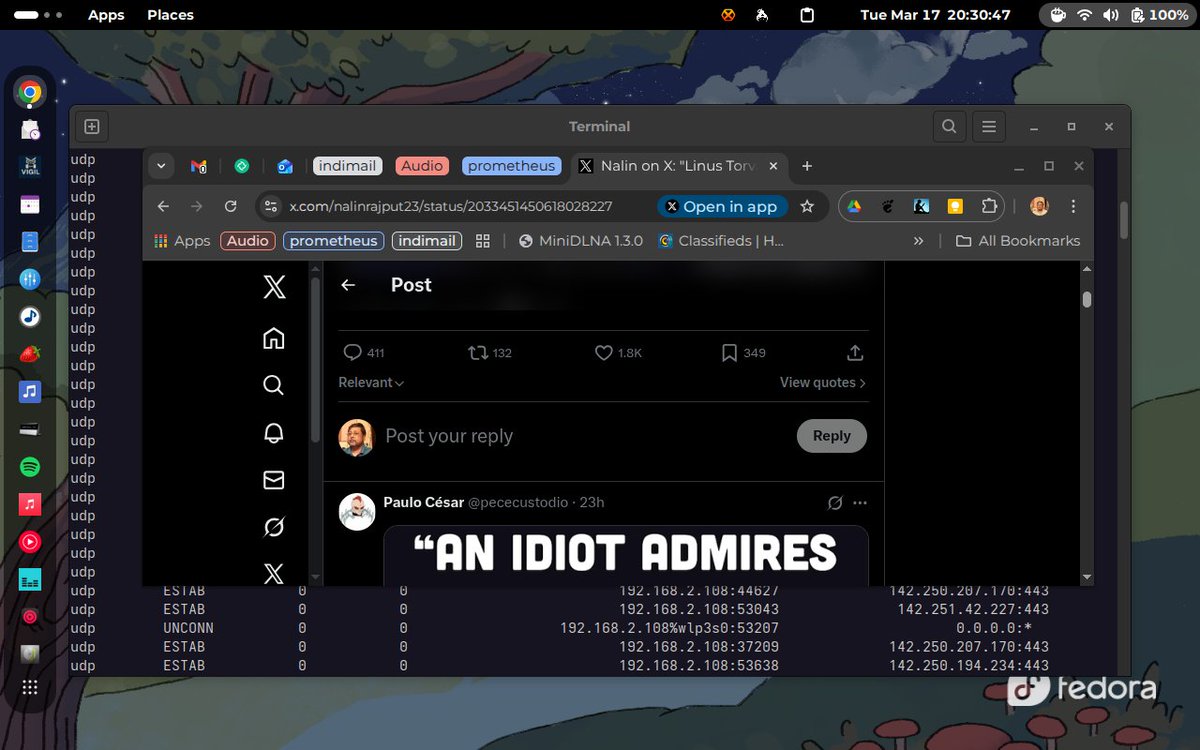Click the grey Reply button

(x=832, y=436)
